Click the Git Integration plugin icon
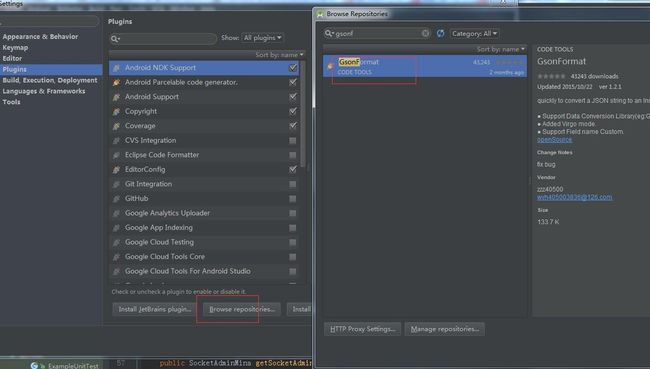This screenshot has height=369, width=650. pos(116,184)
